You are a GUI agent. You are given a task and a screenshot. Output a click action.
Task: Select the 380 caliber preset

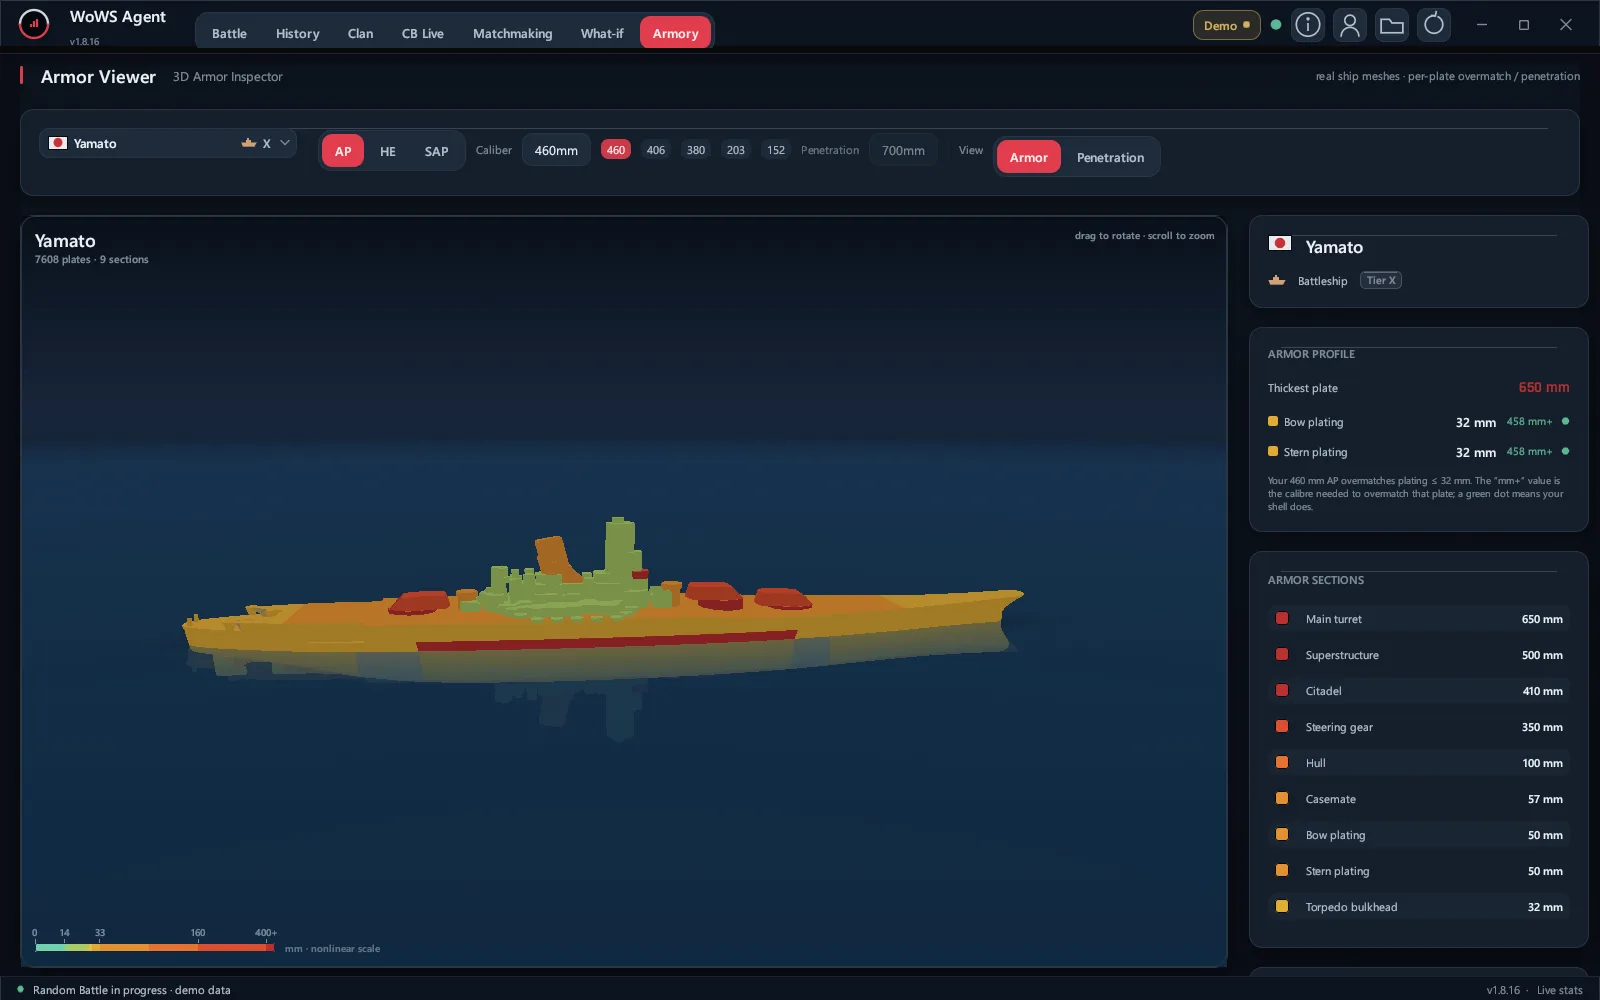click(696, 150)
